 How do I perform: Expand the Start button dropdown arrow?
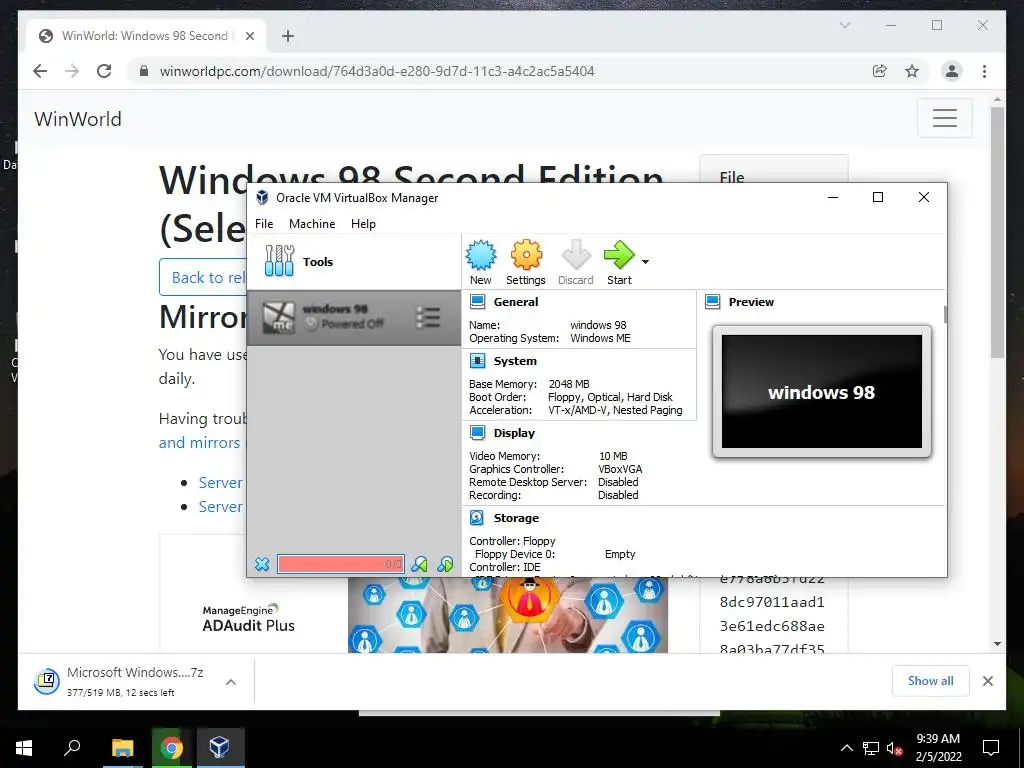[645, 261]
